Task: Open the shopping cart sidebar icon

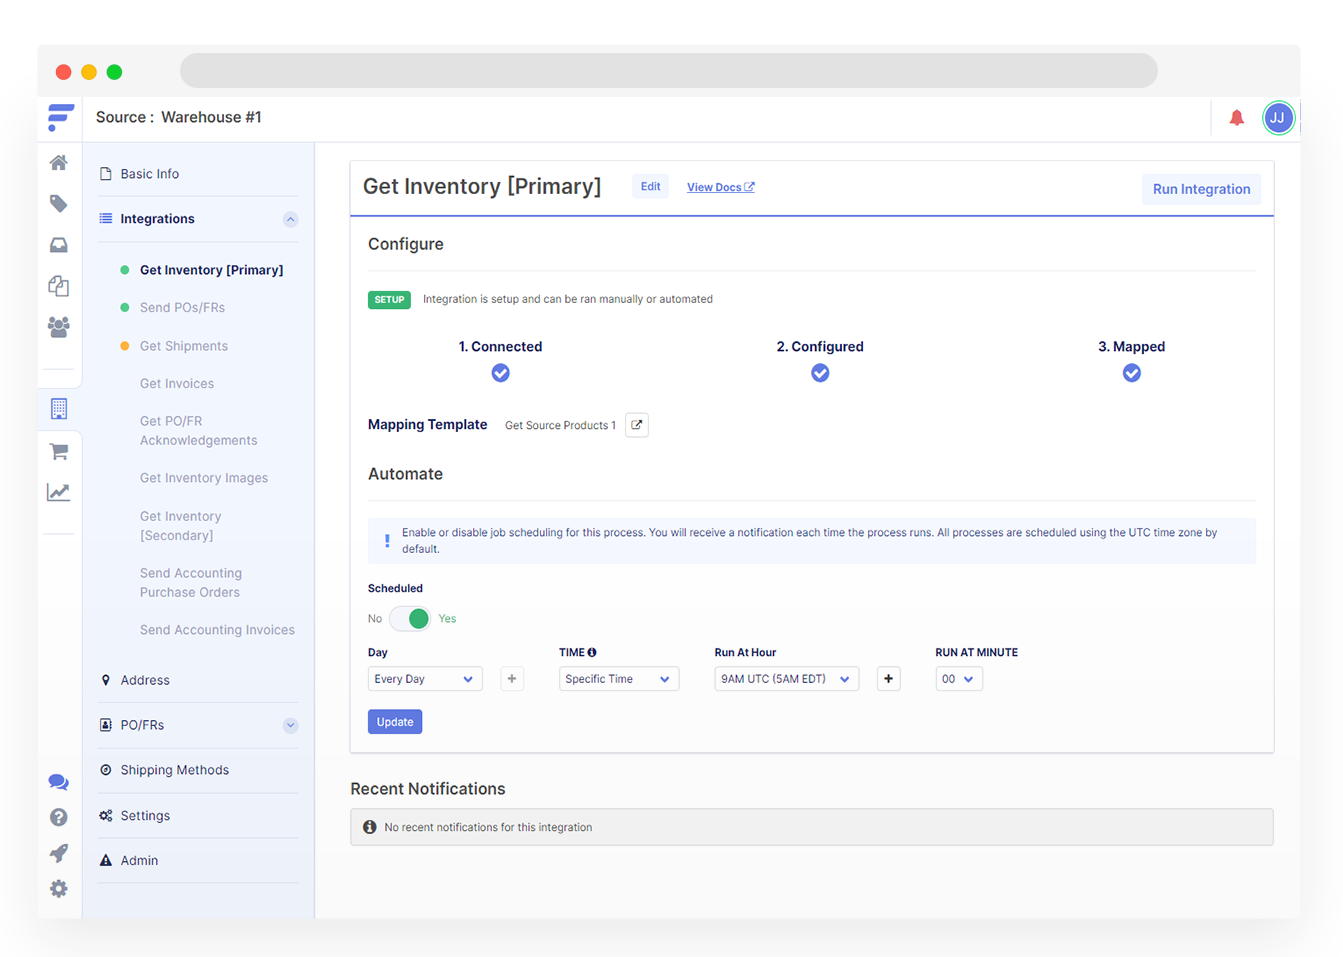Action: (x=59, y=451)
